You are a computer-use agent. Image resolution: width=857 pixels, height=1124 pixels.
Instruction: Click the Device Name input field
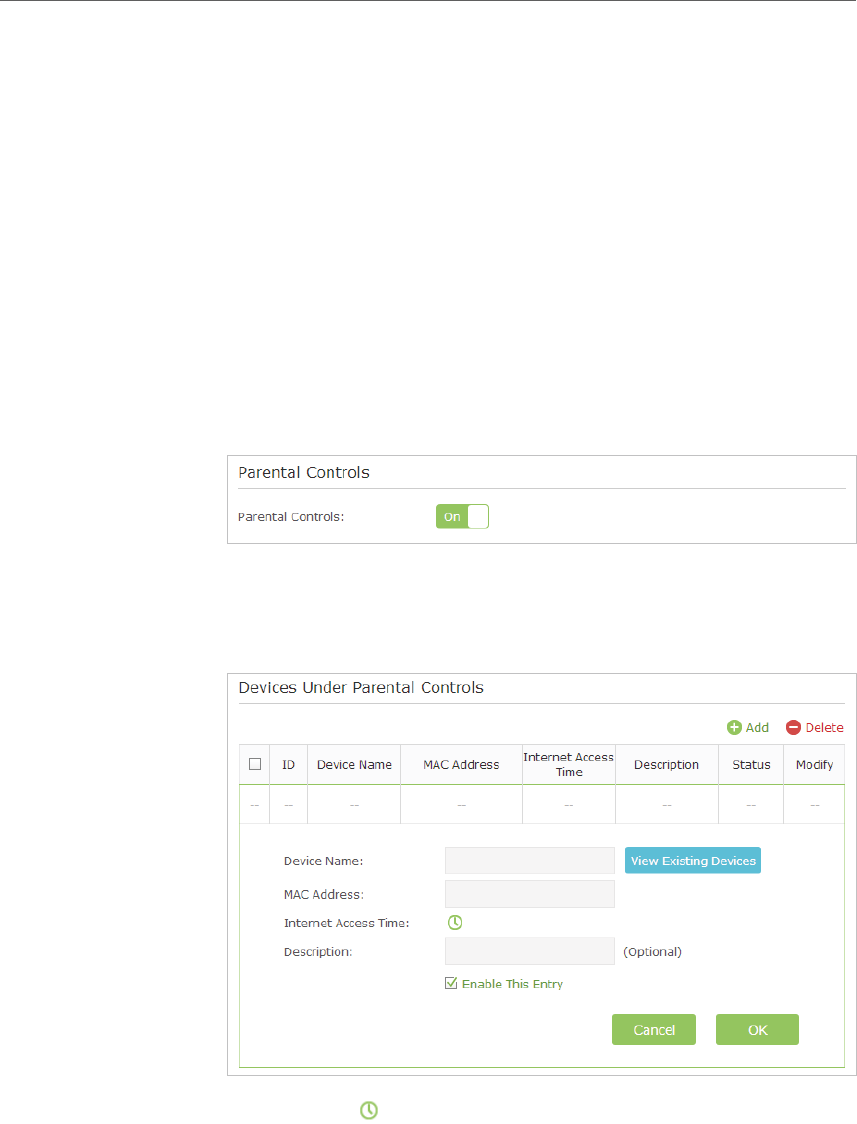[530, 860]
